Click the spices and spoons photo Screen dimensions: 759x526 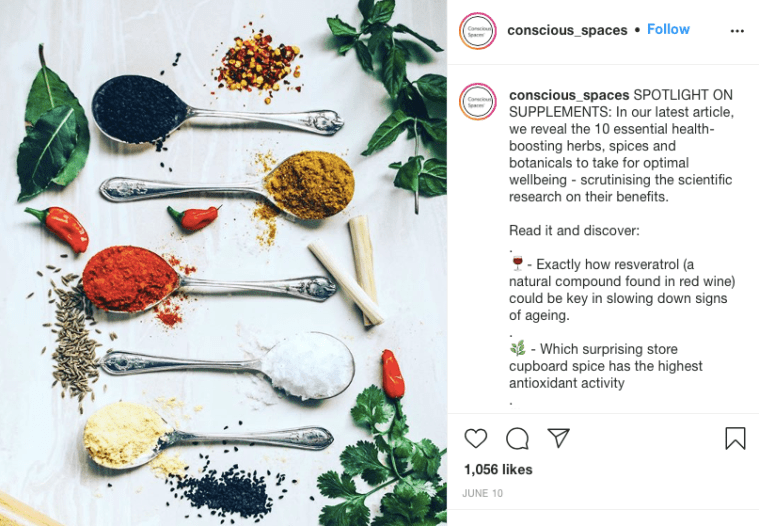223,263
